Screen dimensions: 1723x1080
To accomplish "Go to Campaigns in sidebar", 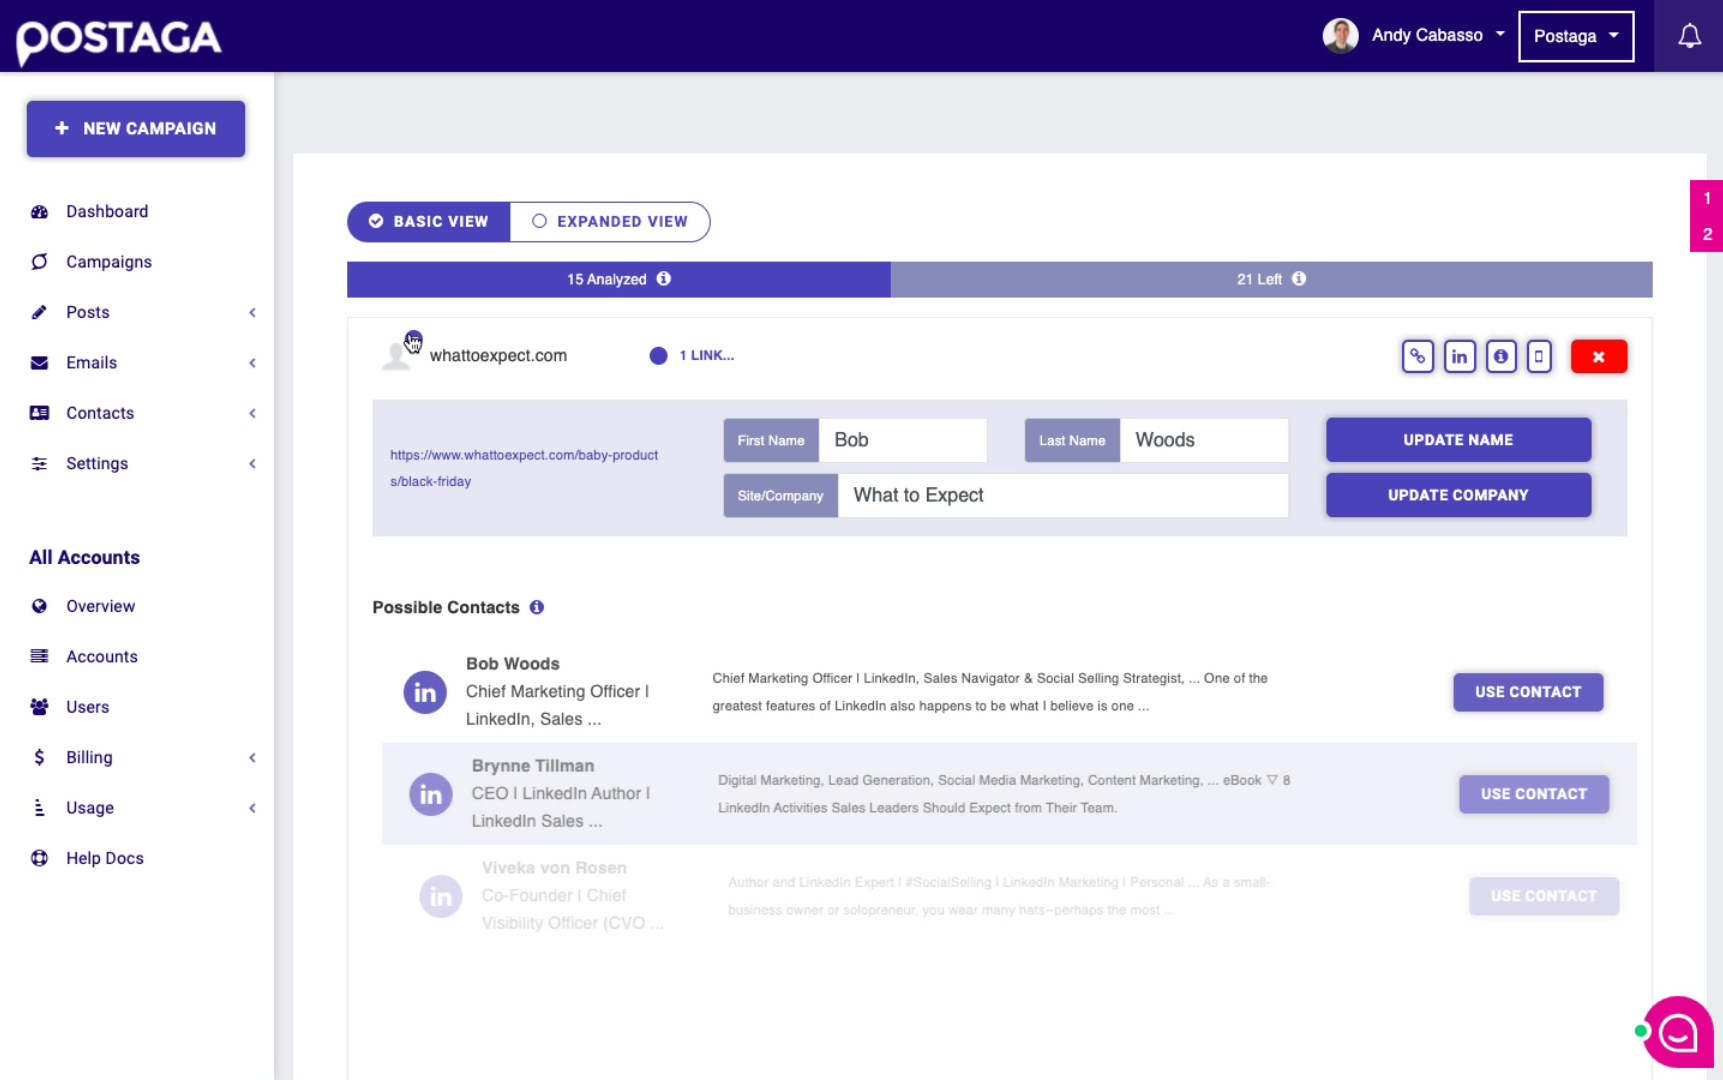I will 109,262.
